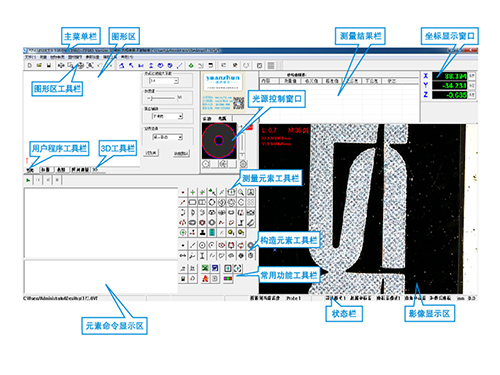Screen dimensions: 500x375
Task: Expand the third settings dropdown arrow
Action: [x=180, y=116]
